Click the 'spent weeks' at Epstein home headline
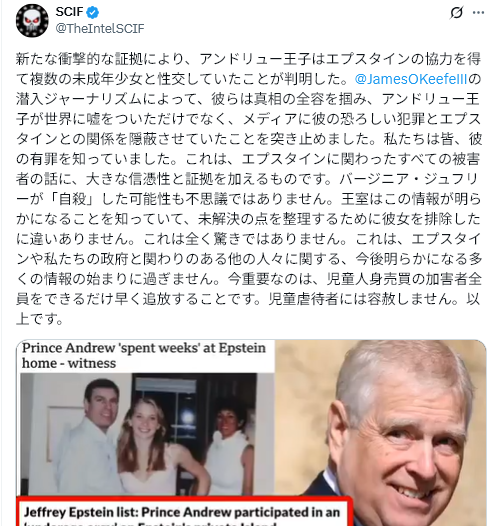The image size is (496, 526). (x=144, y=355)
